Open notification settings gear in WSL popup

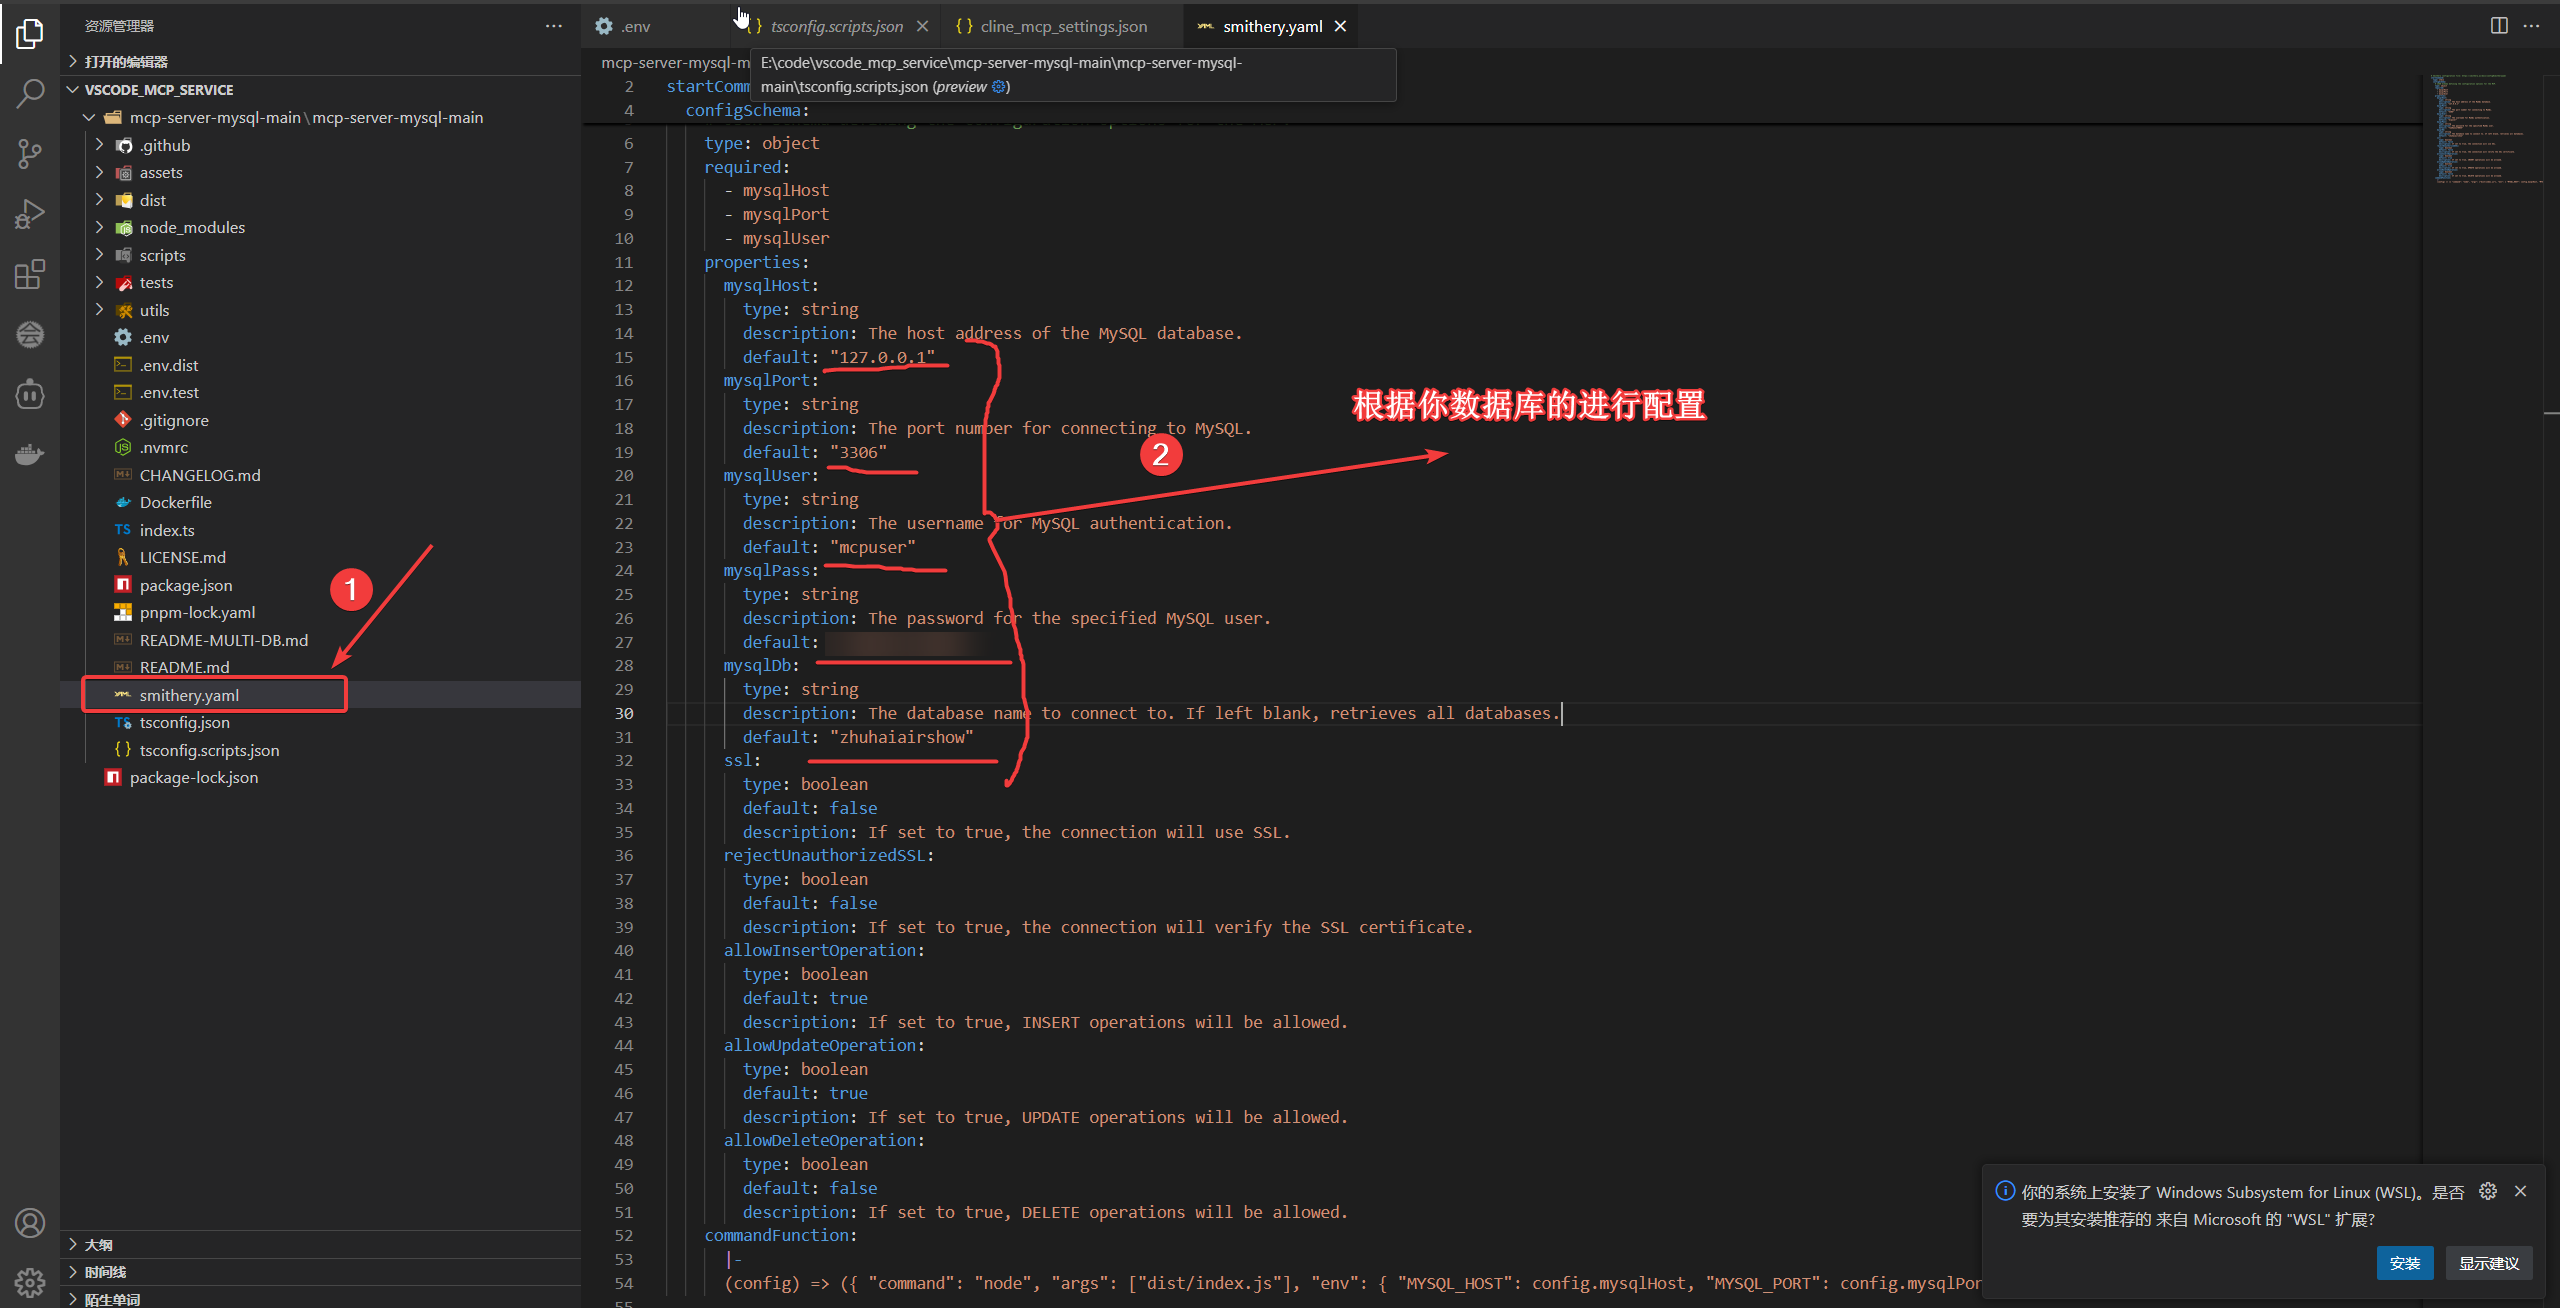coord(2488,1191)
